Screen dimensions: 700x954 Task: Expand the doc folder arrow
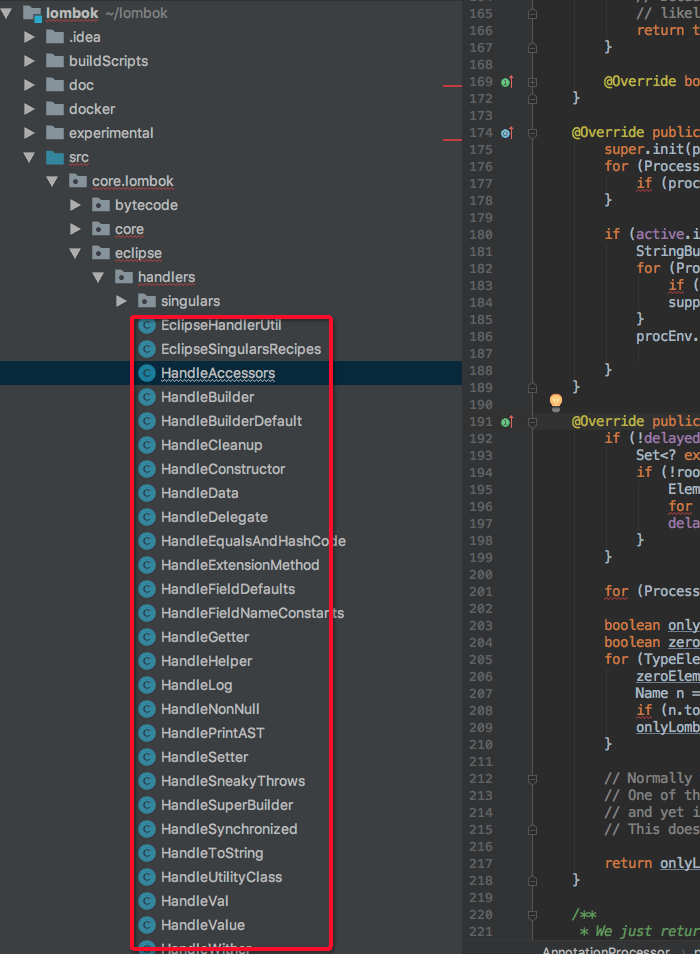pos(29,85)
